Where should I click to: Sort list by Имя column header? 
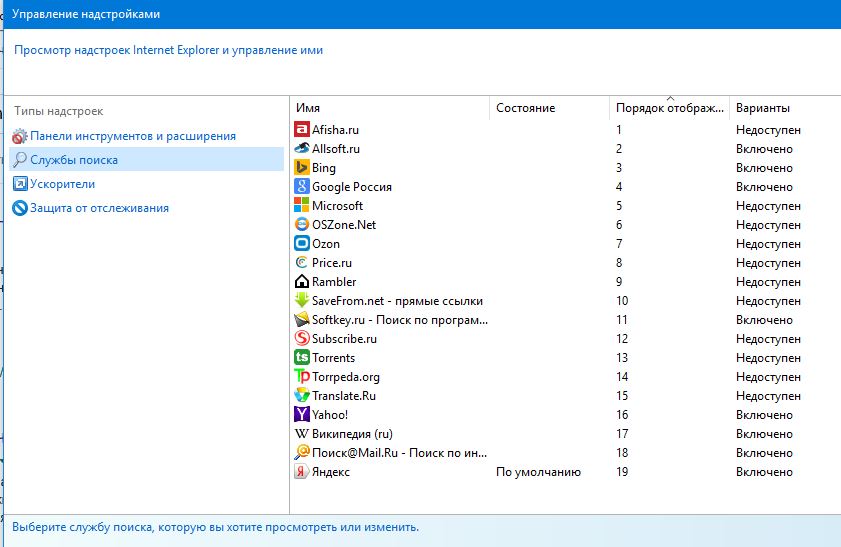click(x=390, y=108)
